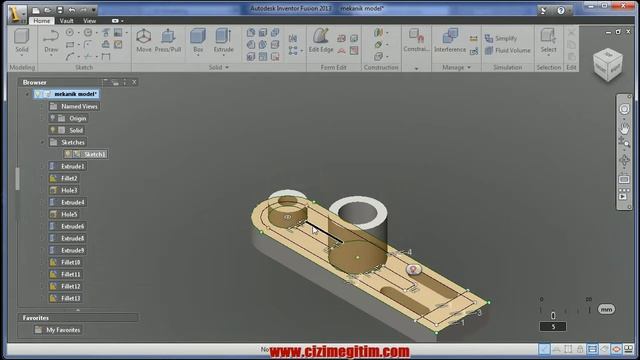Image resolution: width=640 pixels, height=360 pixels.
Task: Collapse the mekanik model root node
Action: [x=27, y=94]
